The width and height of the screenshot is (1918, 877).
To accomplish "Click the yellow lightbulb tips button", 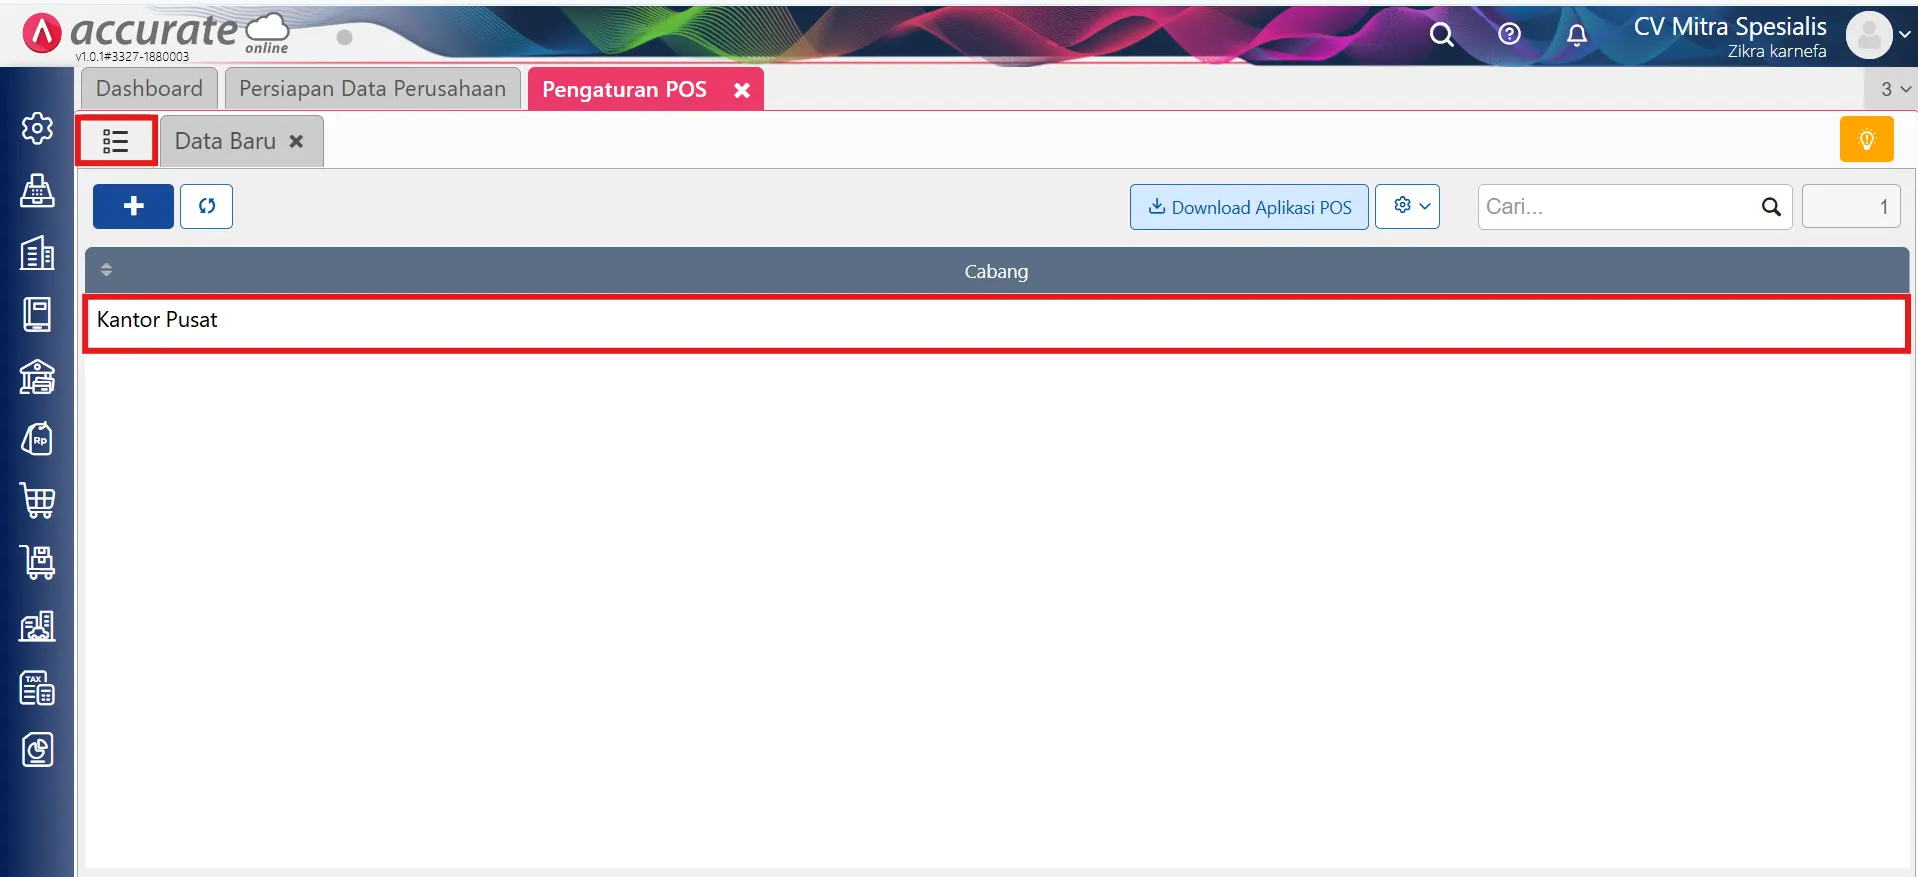I will pyautogui.click(x=1866, y=139).
